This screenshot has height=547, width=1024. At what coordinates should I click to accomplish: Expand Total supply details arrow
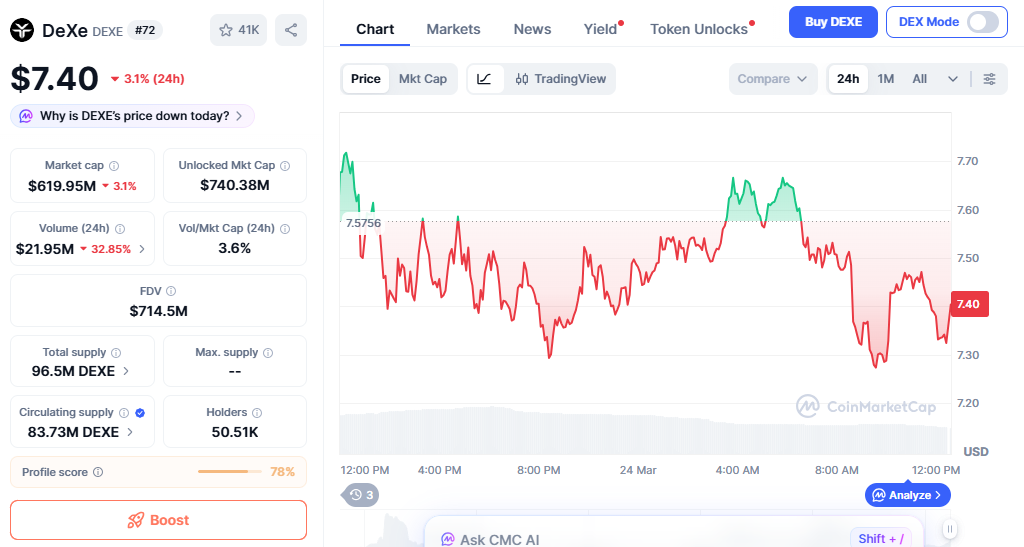[x=126, y=371]
